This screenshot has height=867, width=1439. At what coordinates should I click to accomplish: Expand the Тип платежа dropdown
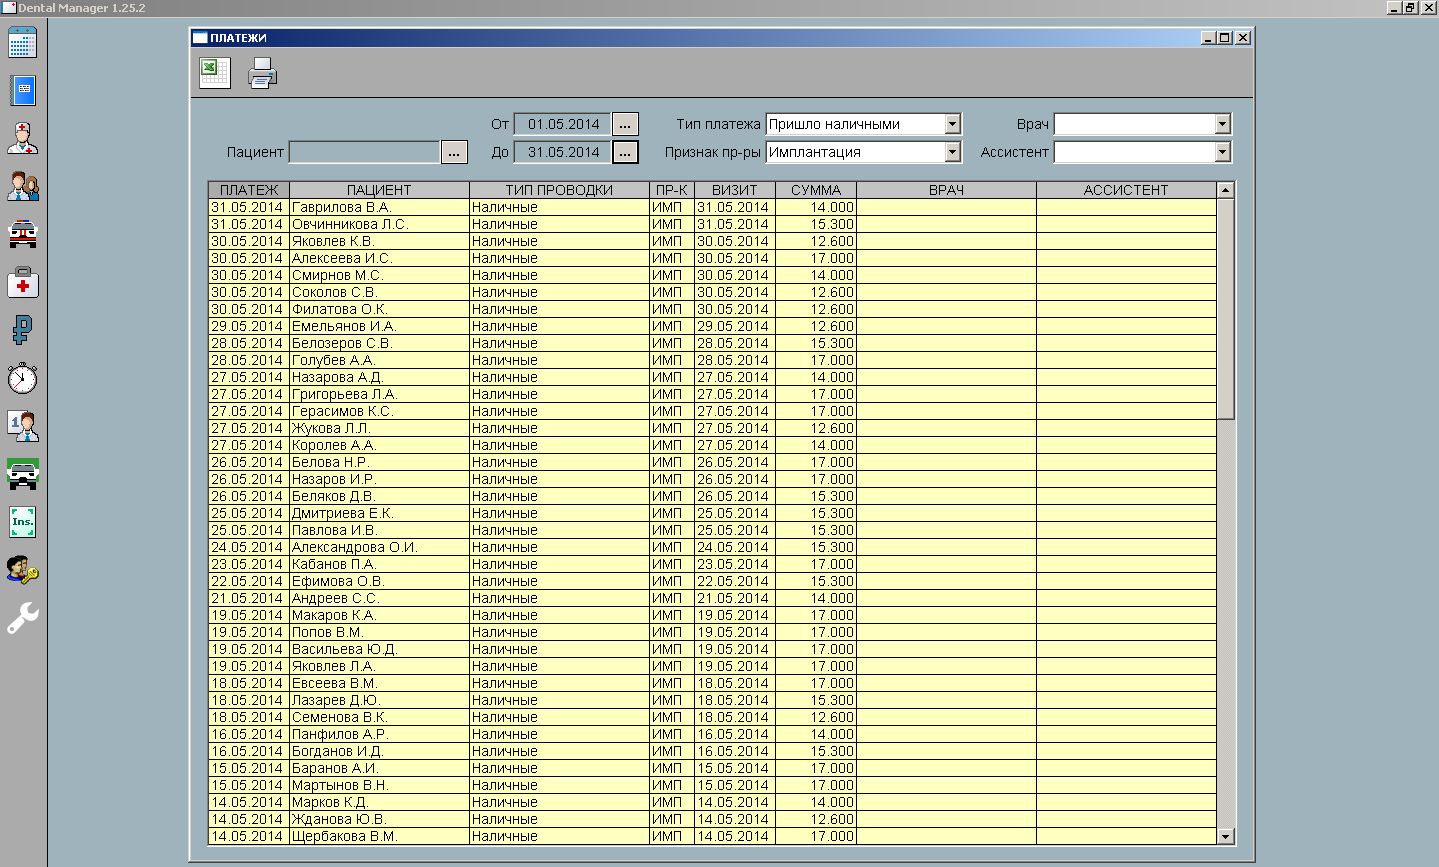tap(952, 124)
